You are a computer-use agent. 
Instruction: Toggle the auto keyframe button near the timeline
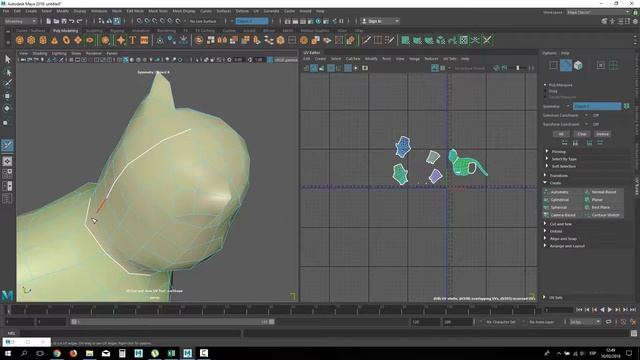coord(623,322)
